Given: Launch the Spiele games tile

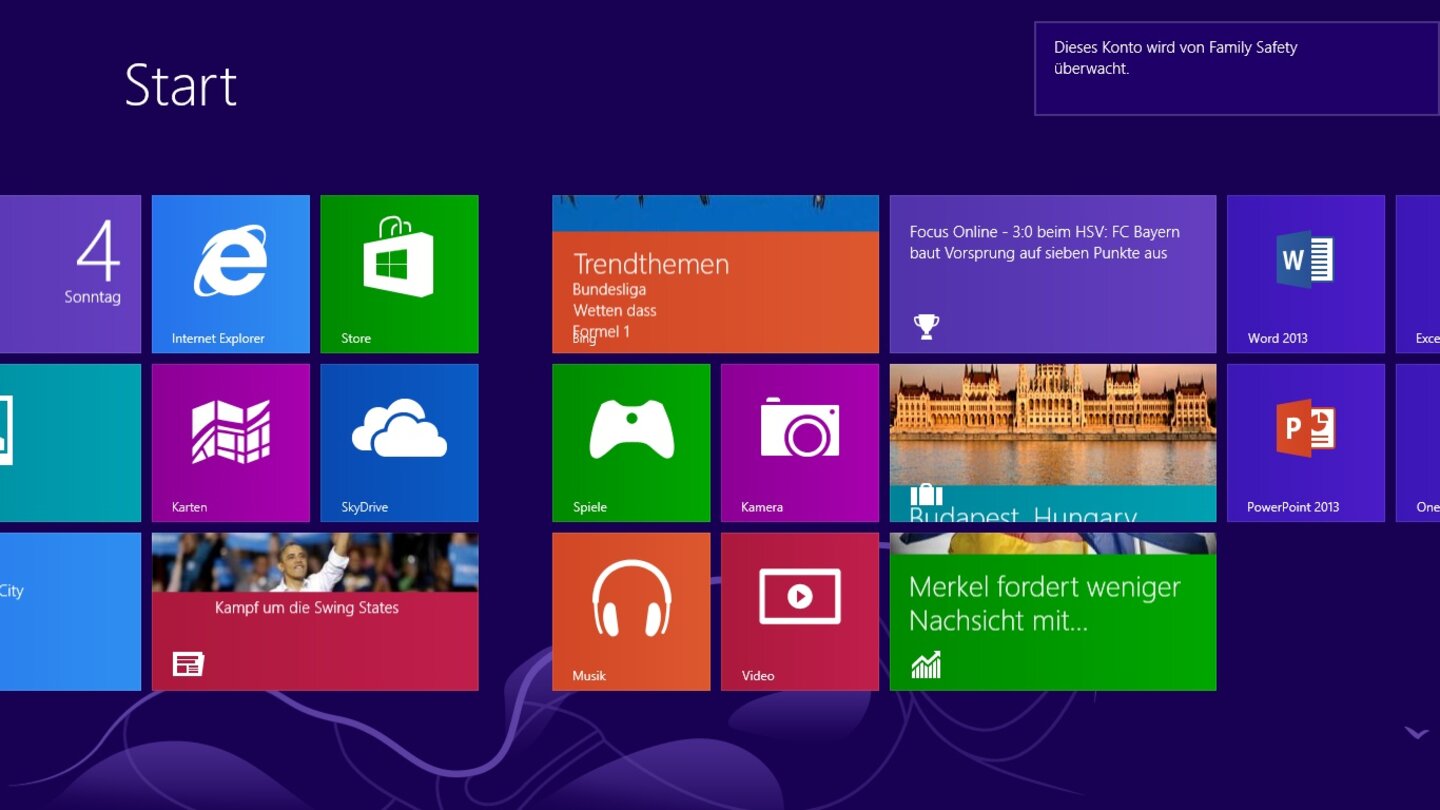Looking at the screenshot, I should [631, 443].
